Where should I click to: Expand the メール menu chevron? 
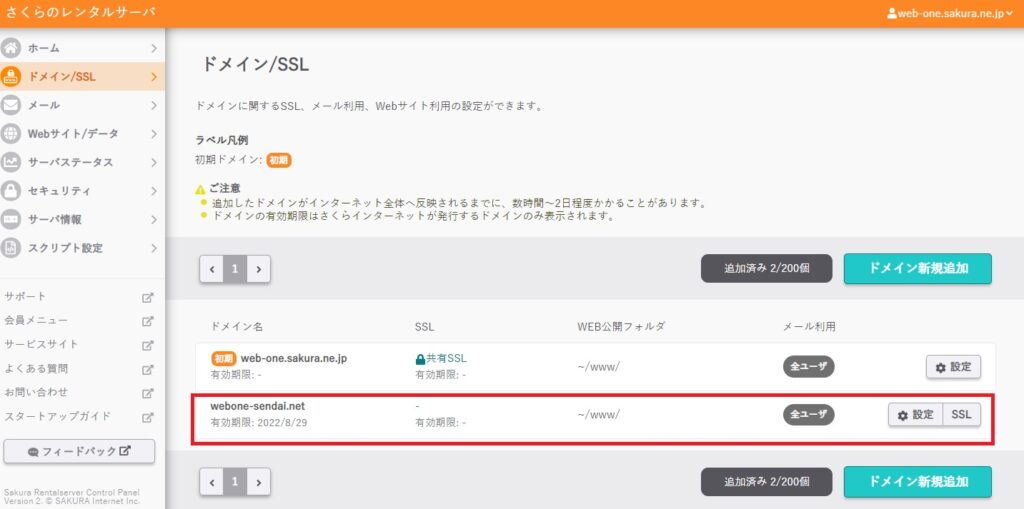coord(153,105)
